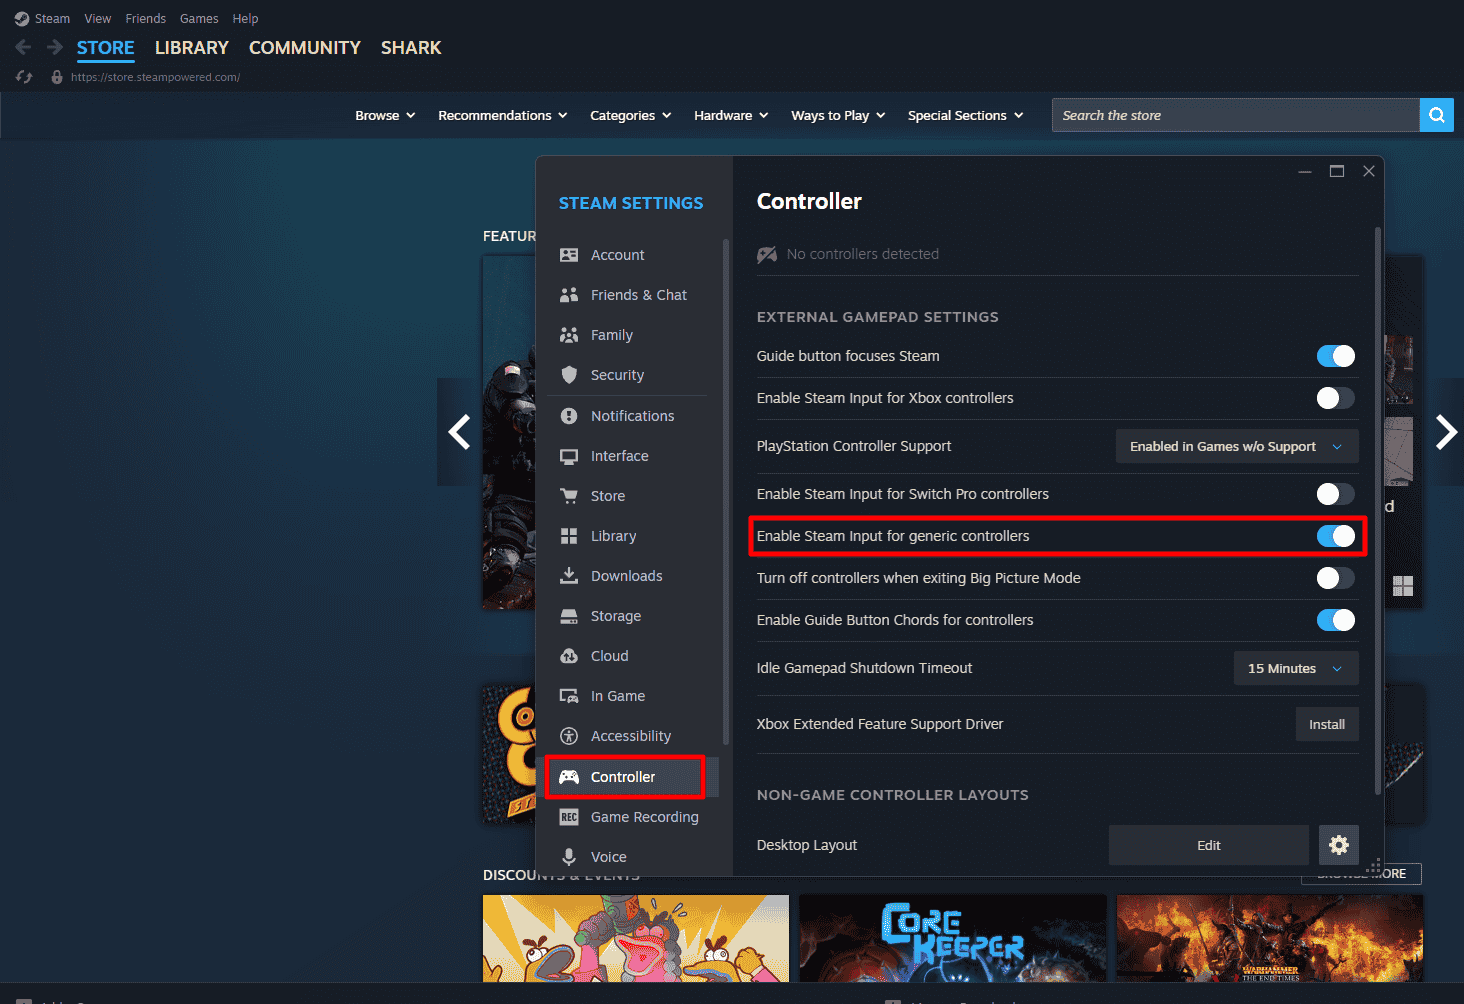Image resolution: width=1464 pixels, height=1004 pixels.
Task: Click the Security shield icon
Action: click(569, 375)
